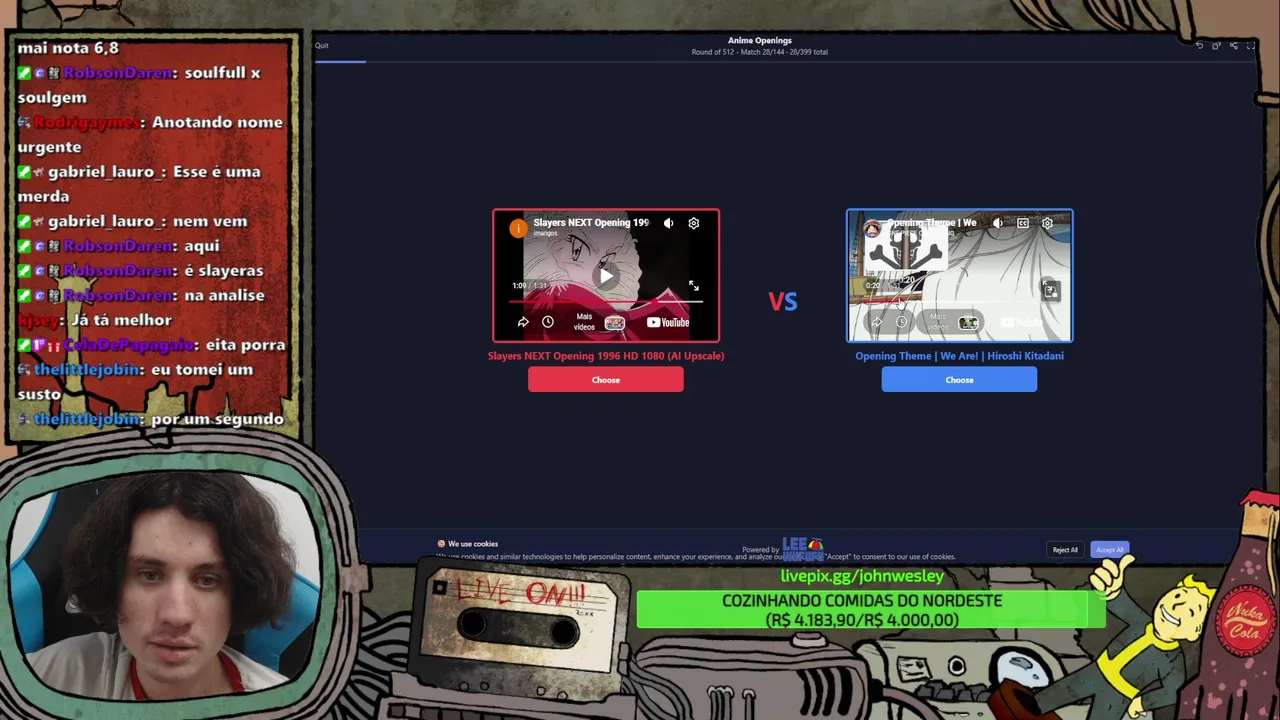Mute the We Are! video audio

click(997, 223)
